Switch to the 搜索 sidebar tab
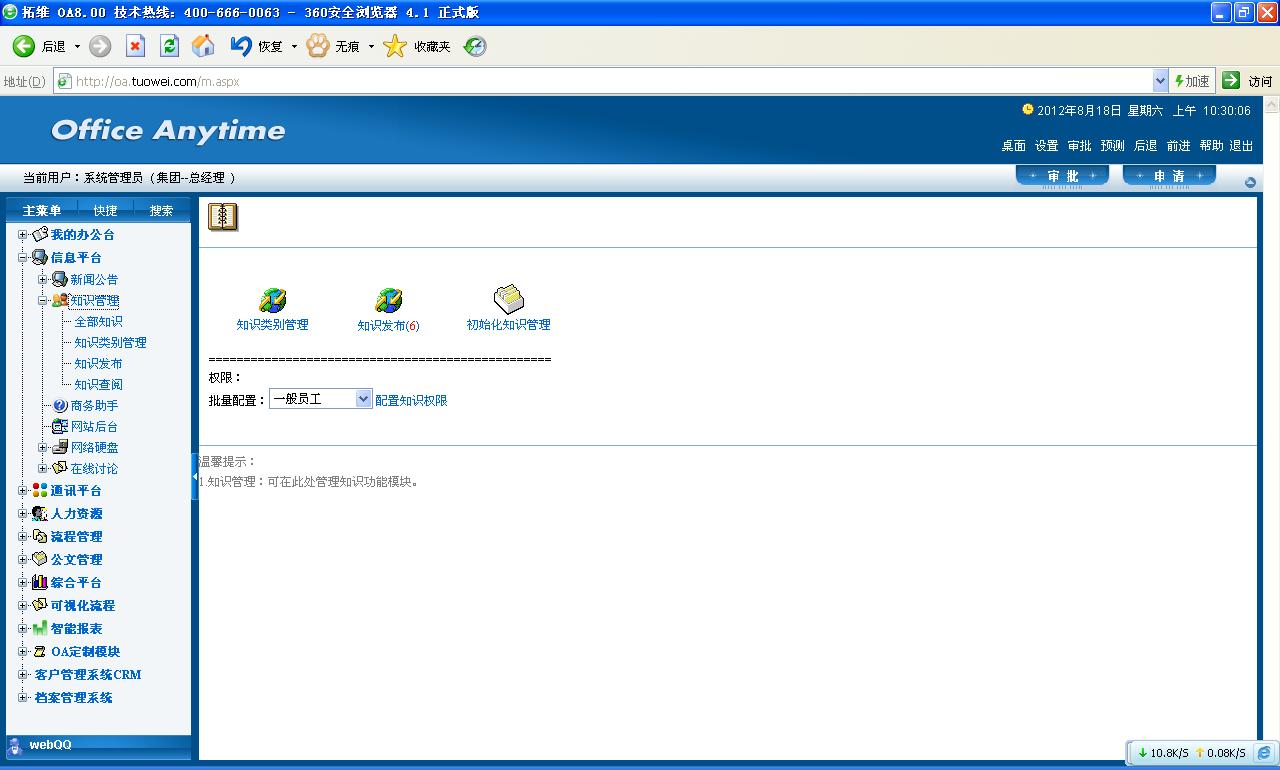This screenshot has height=770, width=1280. [161, 211]
